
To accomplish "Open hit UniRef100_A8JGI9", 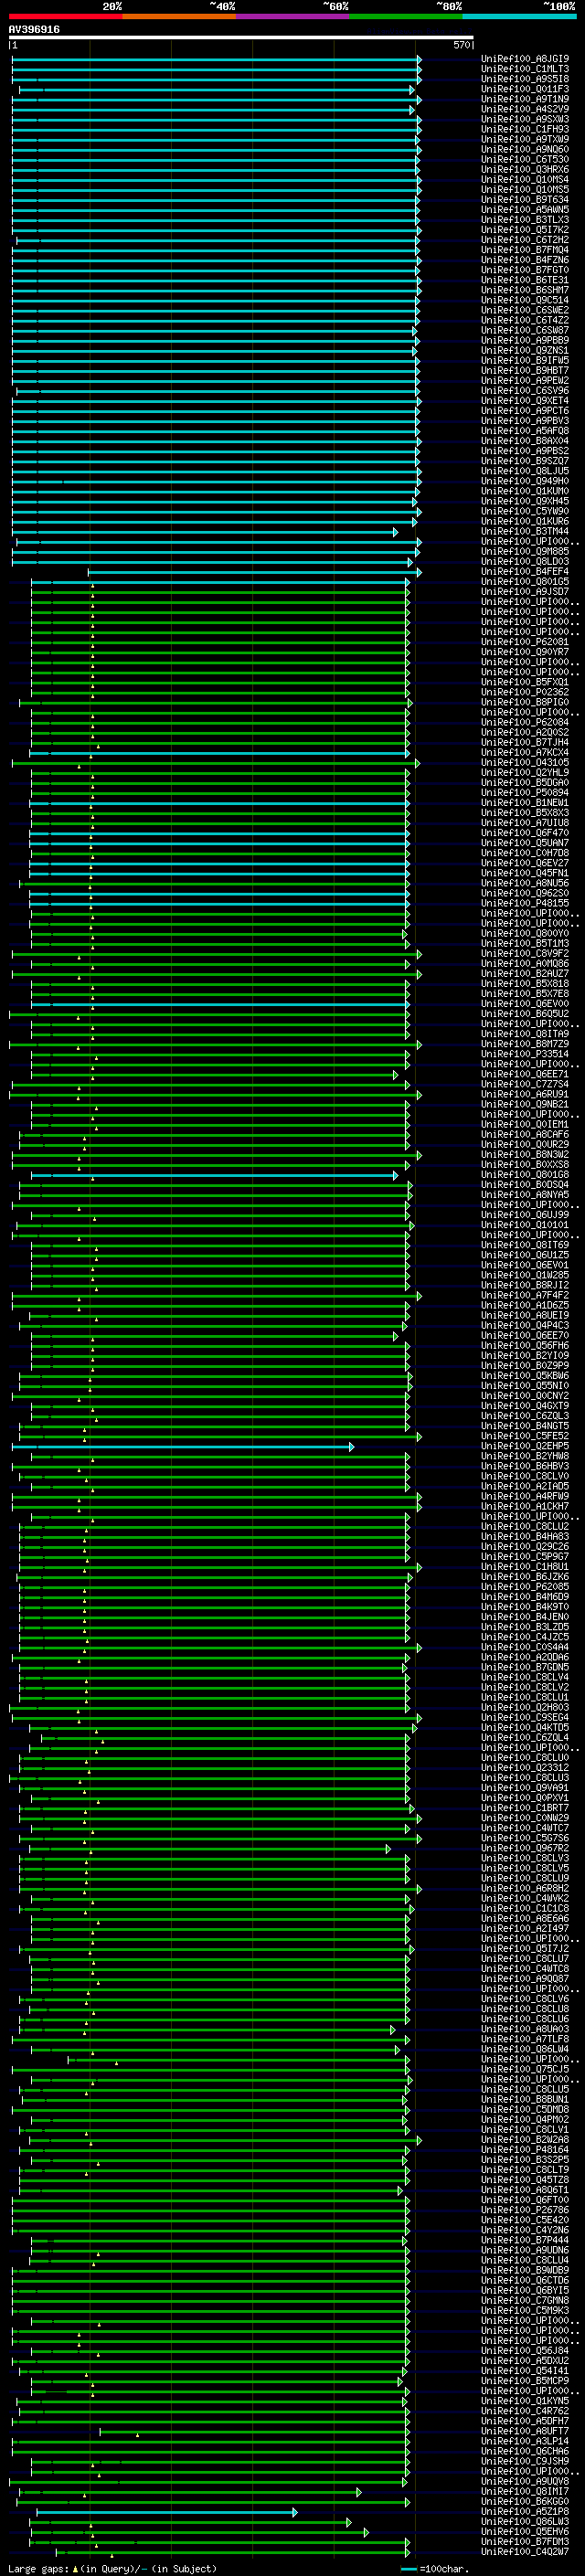I will point(525,59).
